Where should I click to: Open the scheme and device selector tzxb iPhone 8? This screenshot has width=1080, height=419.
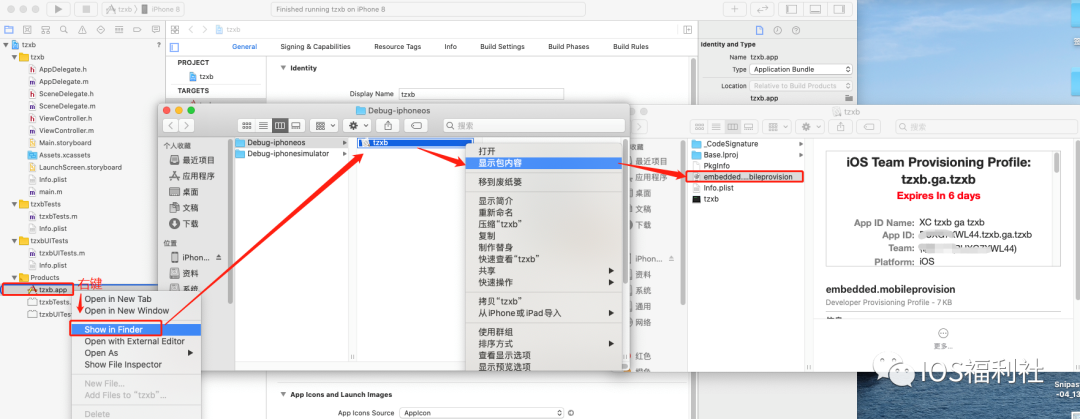tap(141, 9)
